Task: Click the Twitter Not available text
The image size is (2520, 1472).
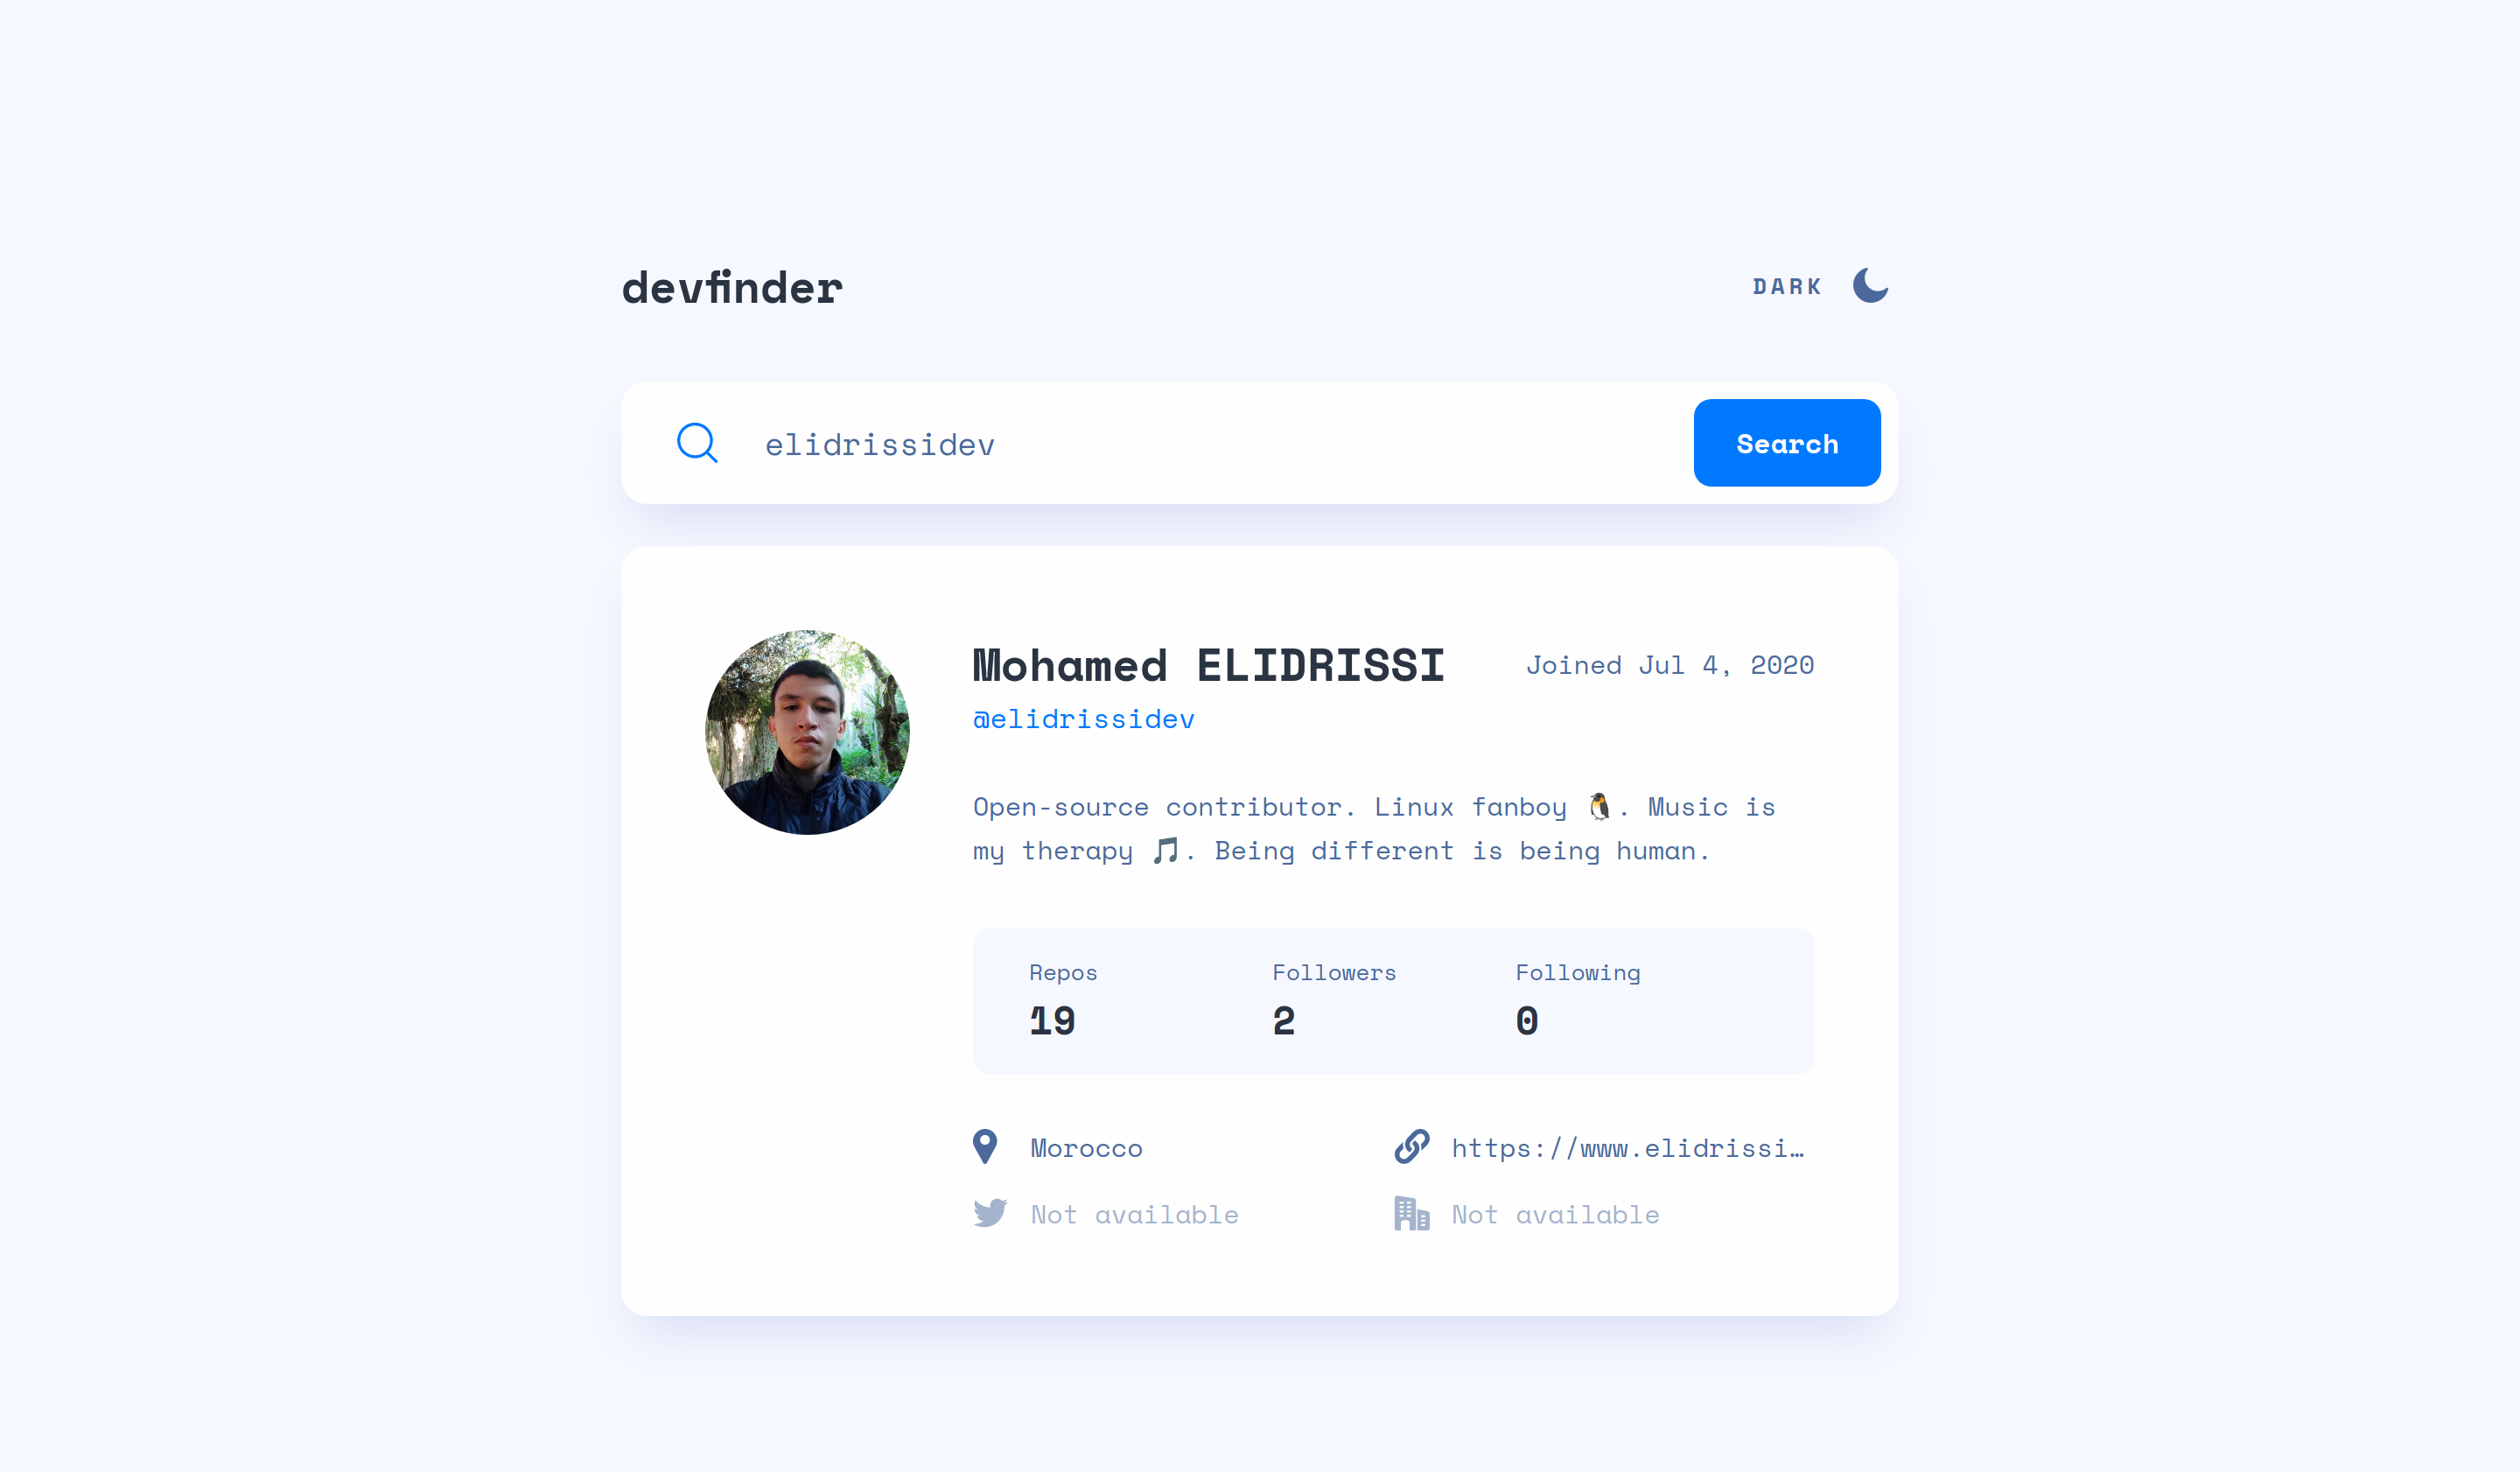Action: (x=1135, y=1214)
